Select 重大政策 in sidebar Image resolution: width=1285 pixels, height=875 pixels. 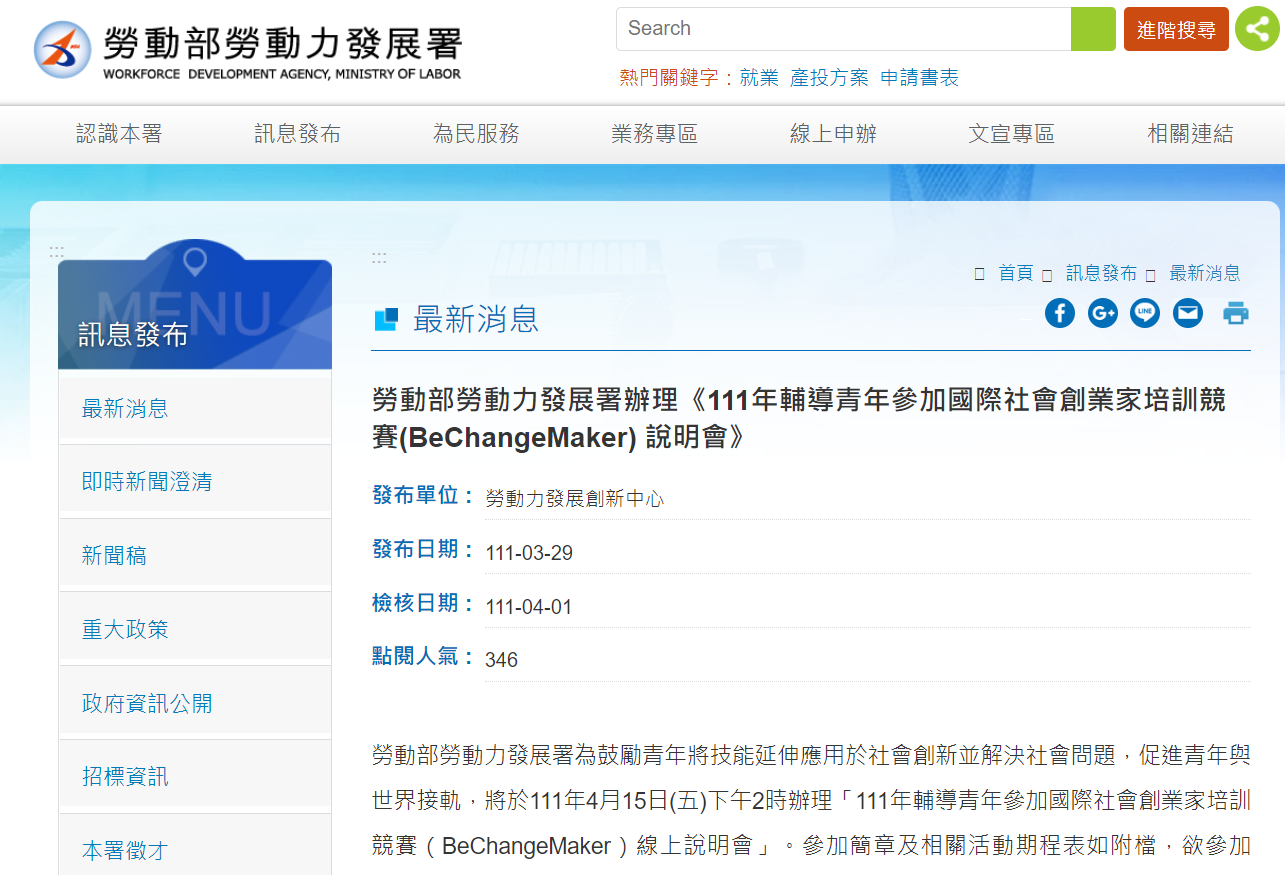[195, 629]
